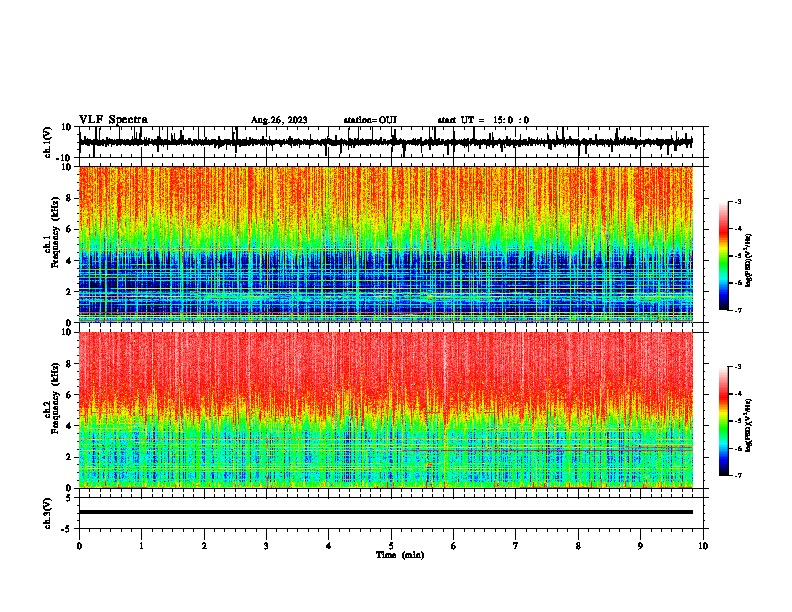Click the "6" kHz tick on ch.2 spectrogram
Image resolution: width=792 pixels, height=612 pixels.
click(x=69, y=395)
